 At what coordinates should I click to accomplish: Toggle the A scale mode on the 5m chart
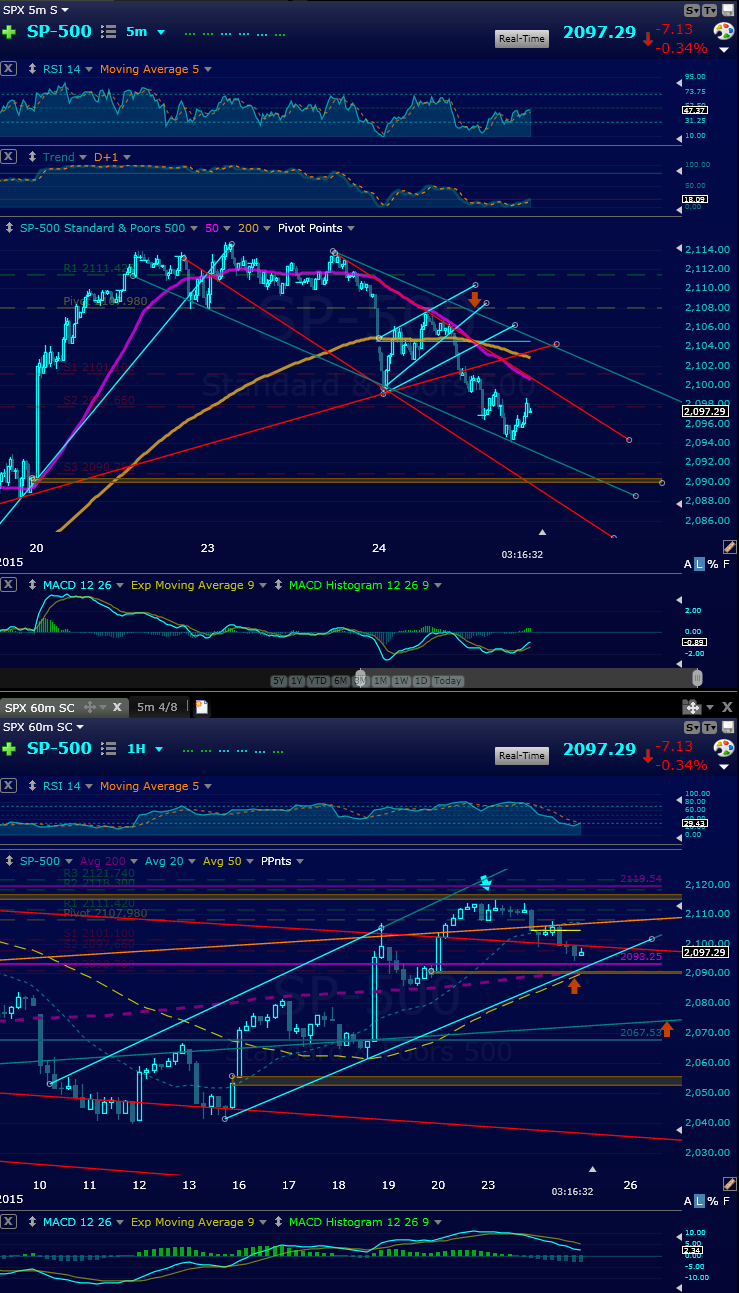tap(687, 564)
